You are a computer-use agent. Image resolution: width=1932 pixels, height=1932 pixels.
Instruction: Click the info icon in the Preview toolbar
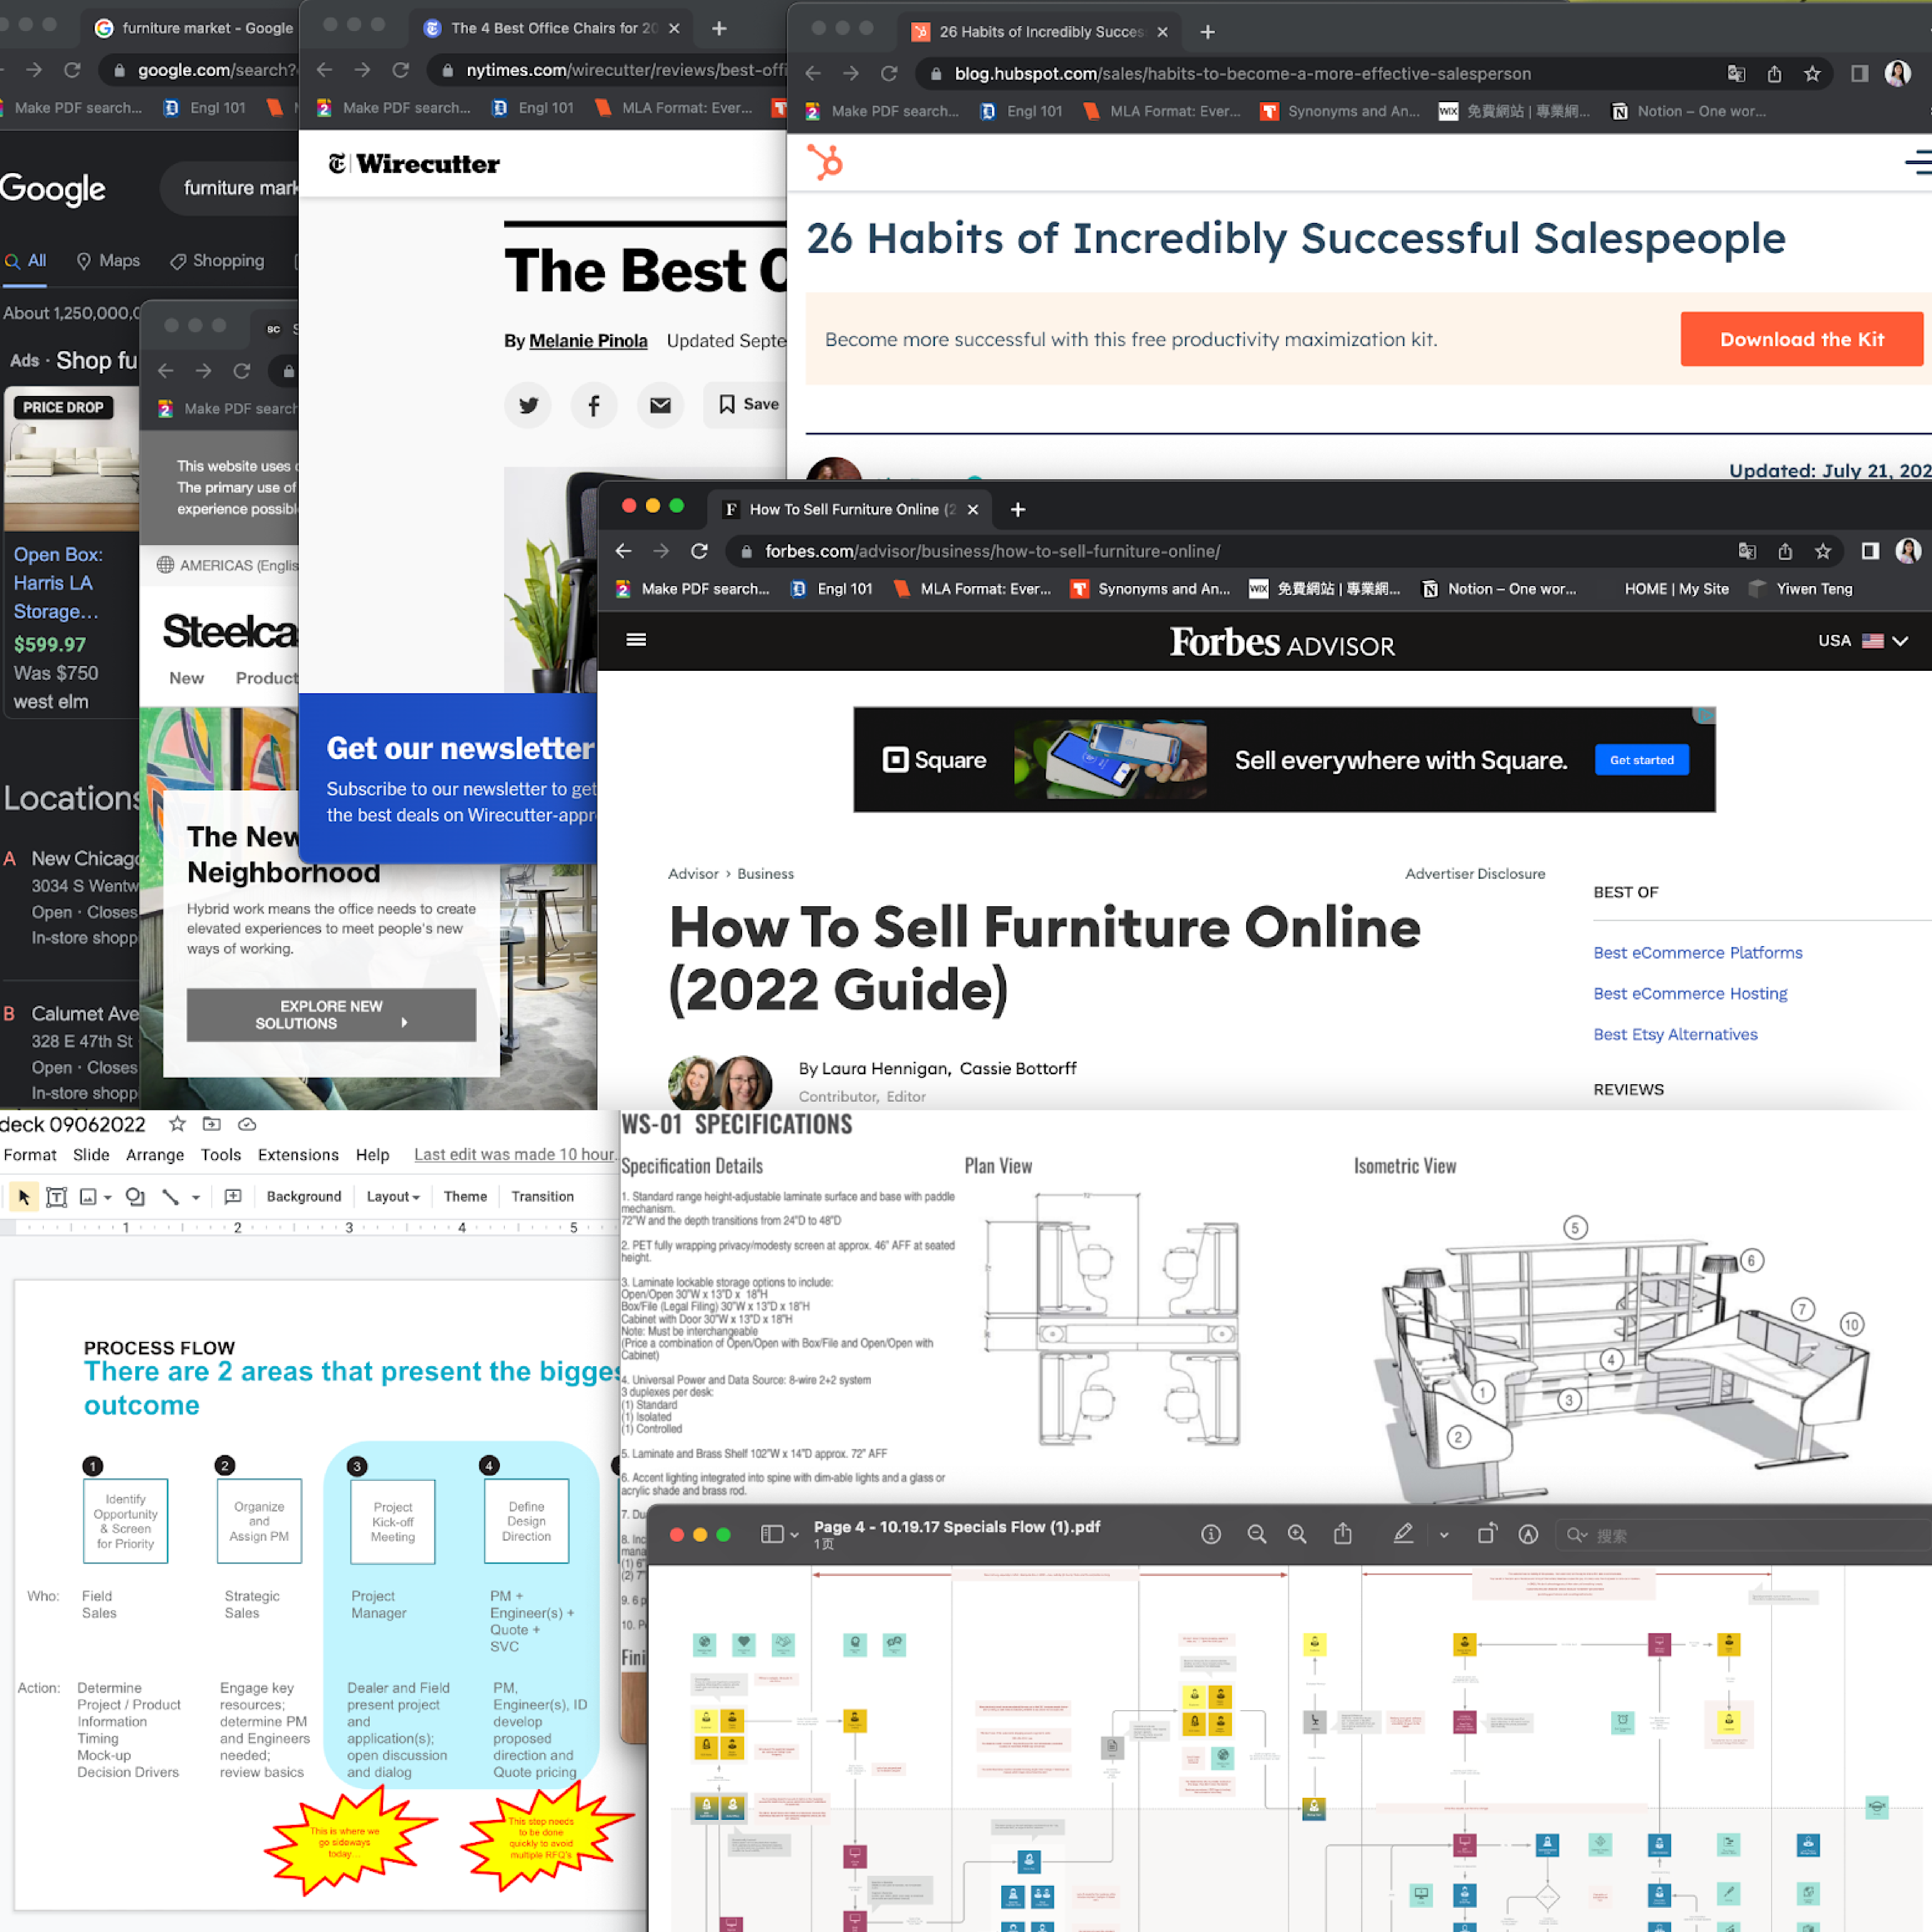coord(1211,1534)
